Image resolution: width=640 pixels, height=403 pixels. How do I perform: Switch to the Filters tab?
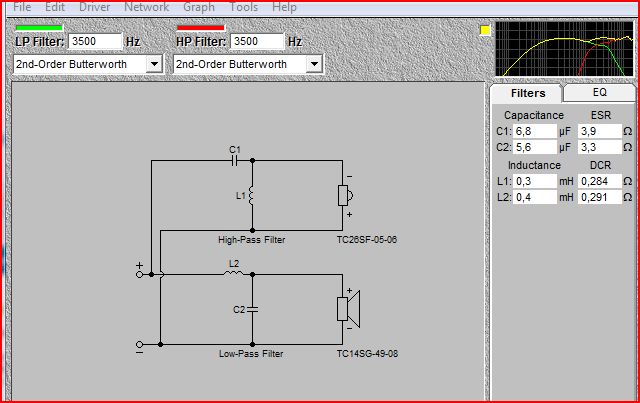528,93
